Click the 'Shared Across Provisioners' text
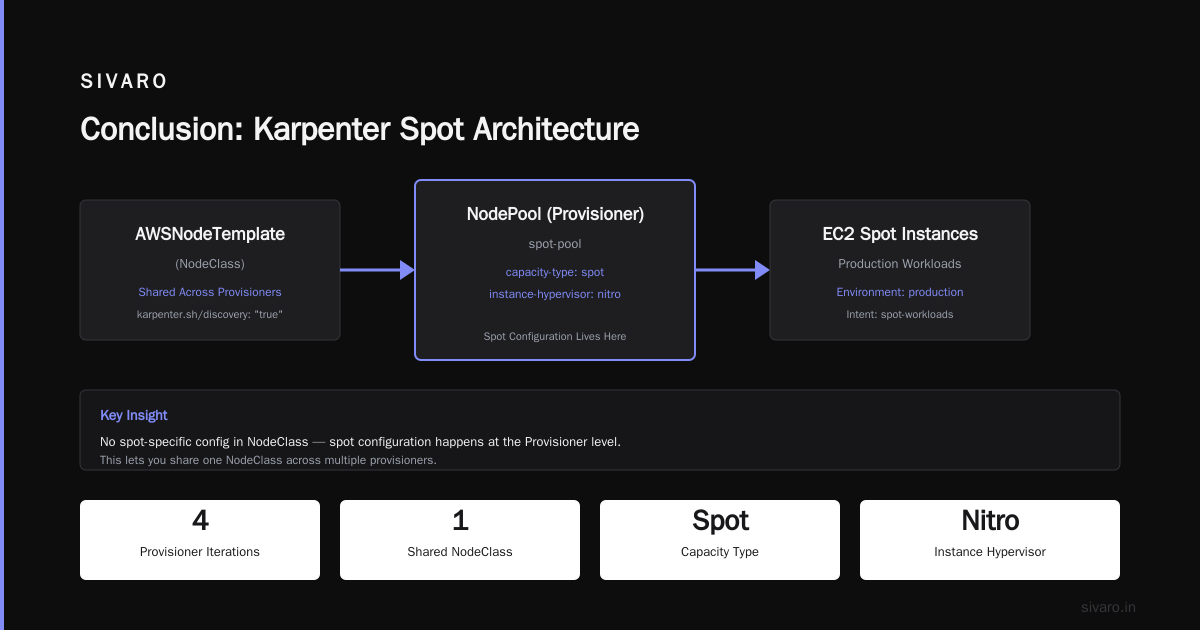The width and height of the screenshot is (1200, 630). [x=210, y=292]
